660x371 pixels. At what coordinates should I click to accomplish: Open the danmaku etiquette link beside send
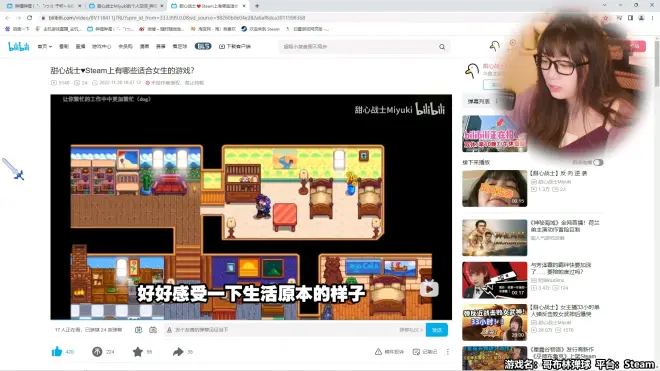click(x=411, y=330)
